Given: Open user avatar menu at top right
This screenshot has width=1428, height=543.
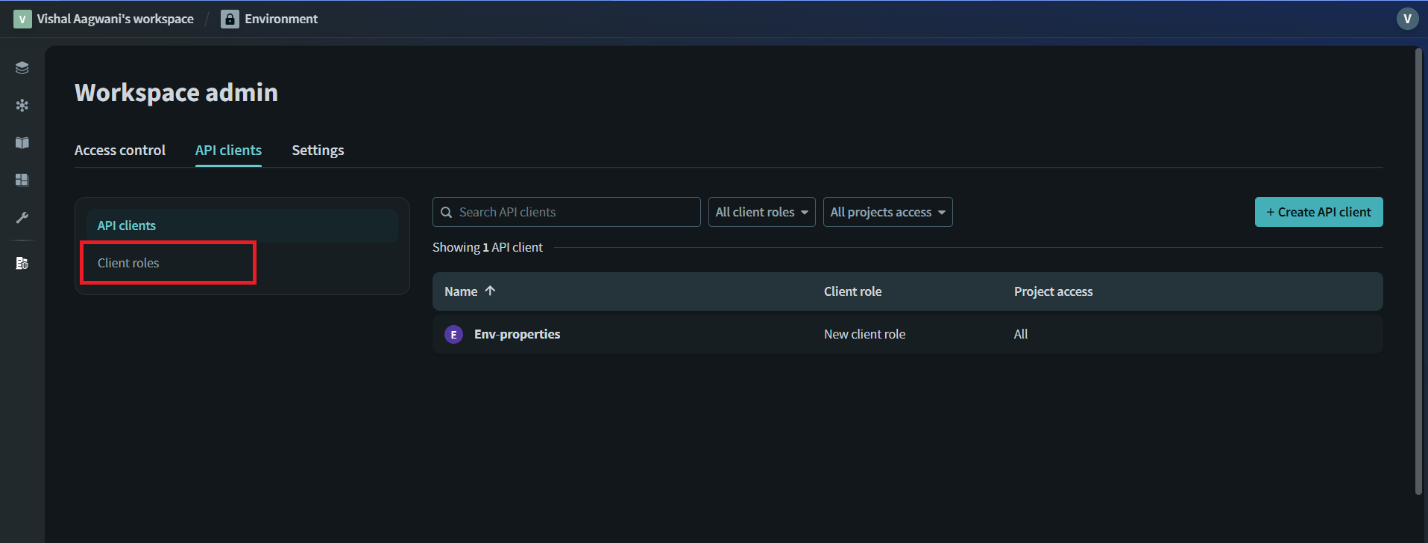Looking at the screenshot, I should (1407, 19).
